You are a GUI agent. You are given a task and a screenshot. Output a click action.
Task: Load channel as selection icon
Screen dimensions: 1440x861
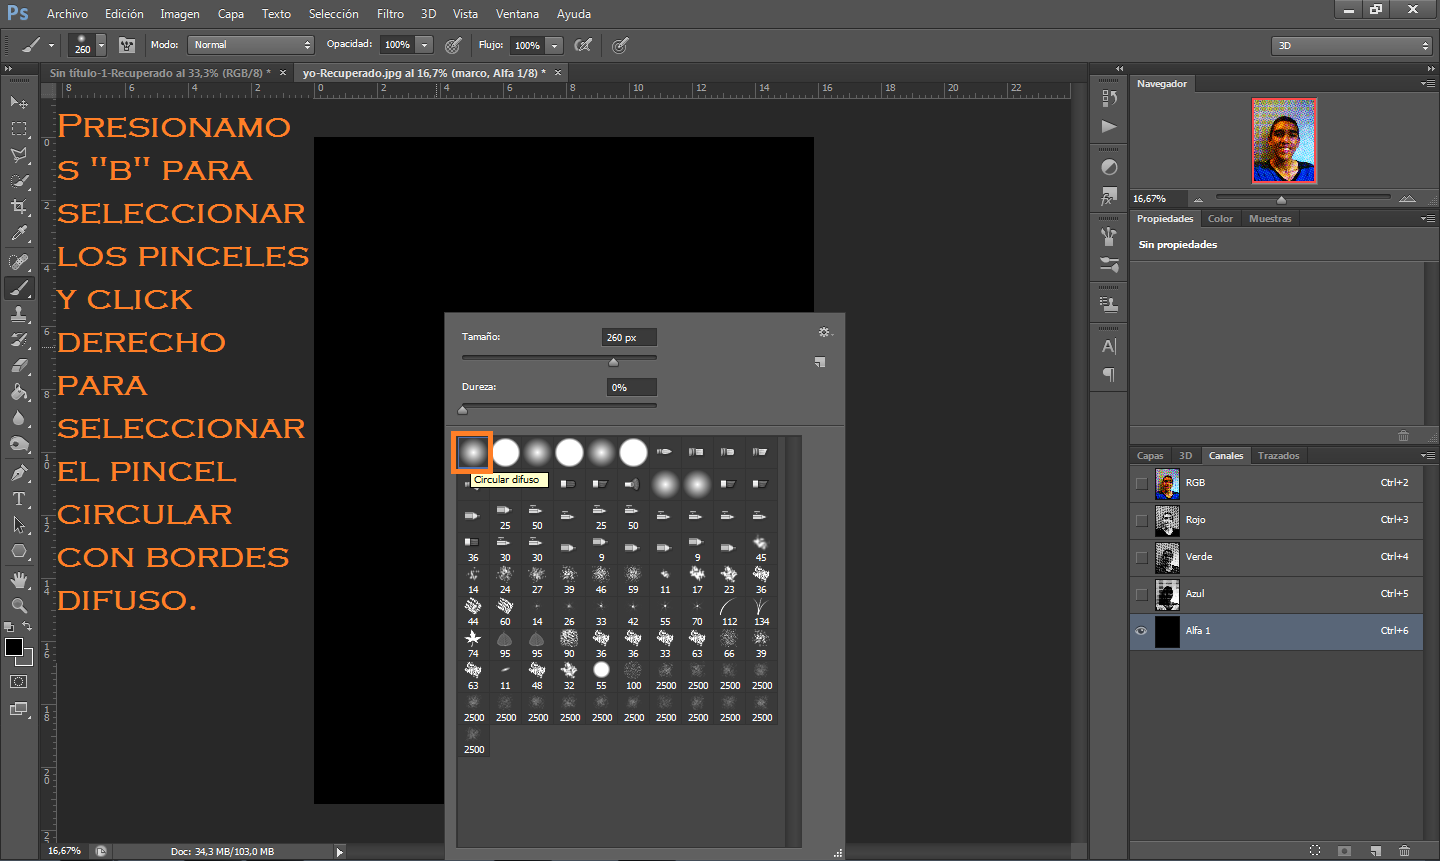[x=1315, y=851]
